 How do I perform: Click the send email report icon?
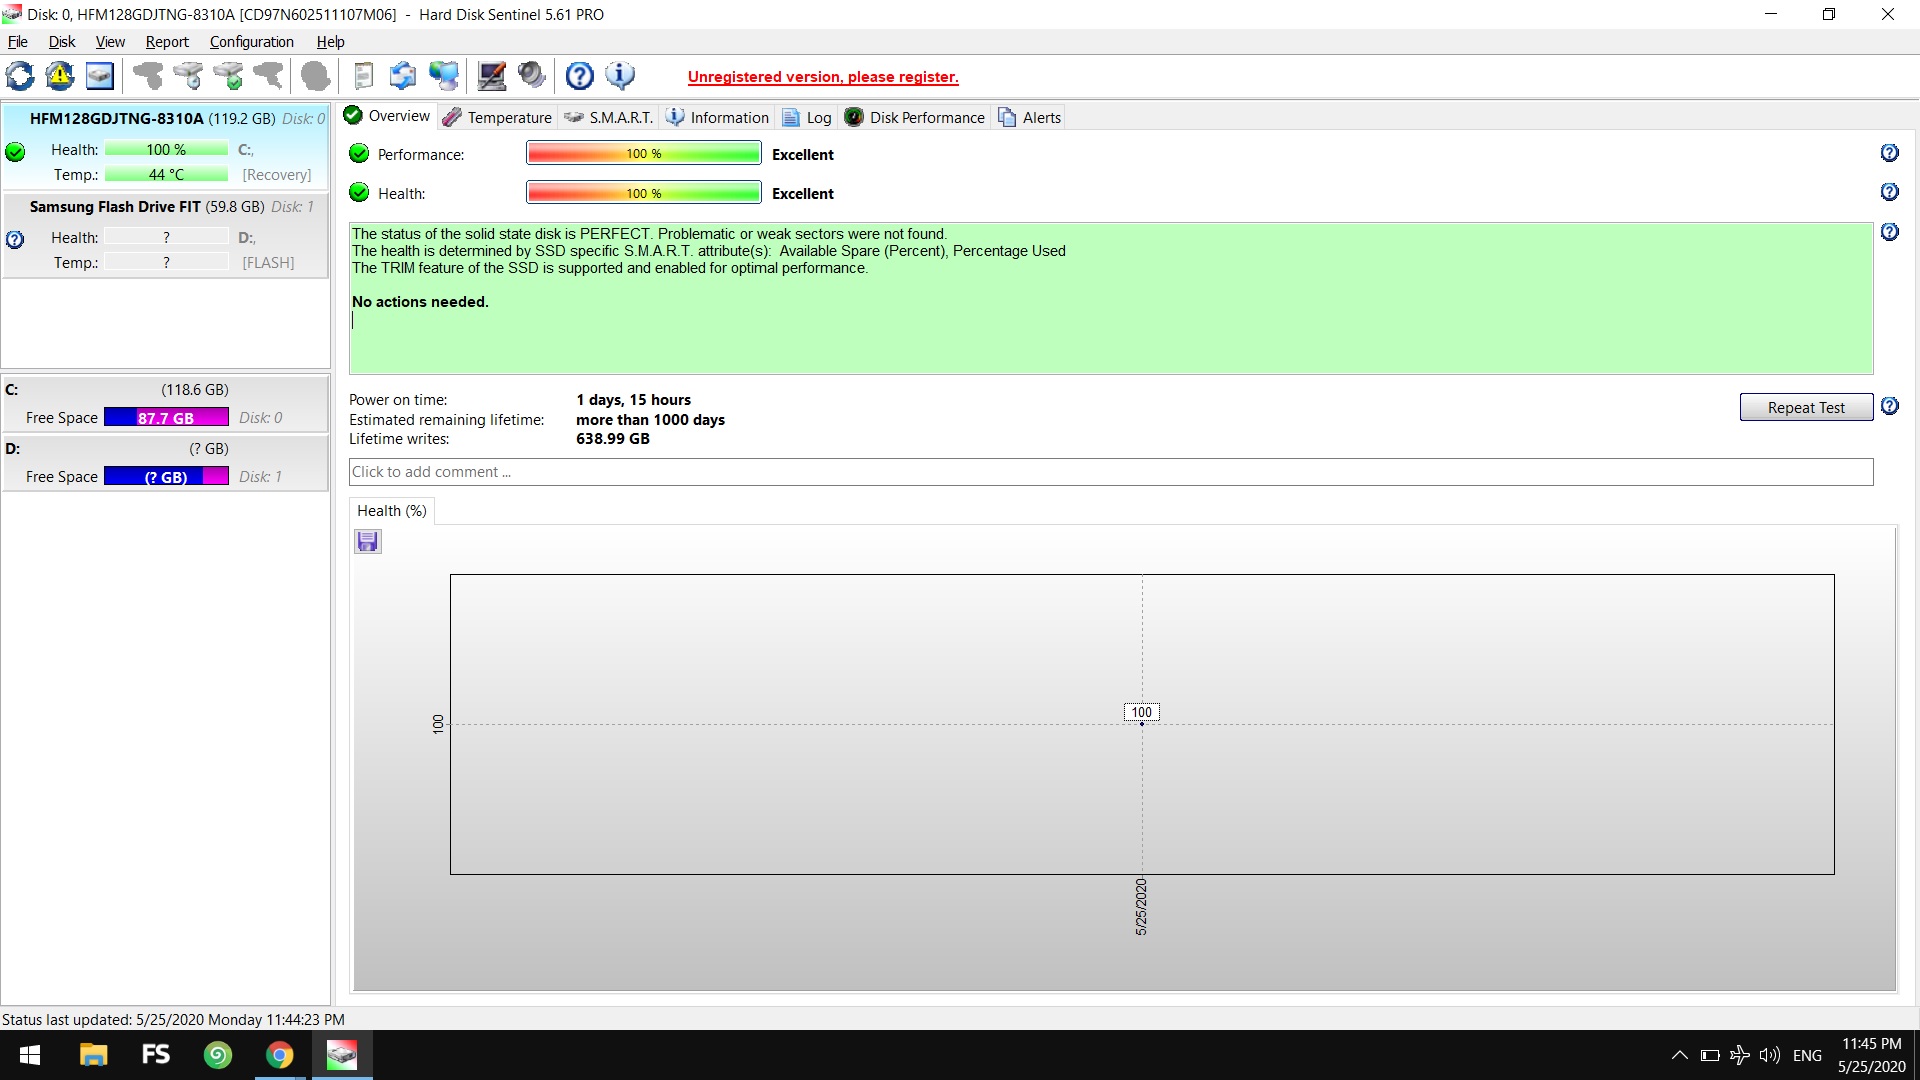[403, 76]
